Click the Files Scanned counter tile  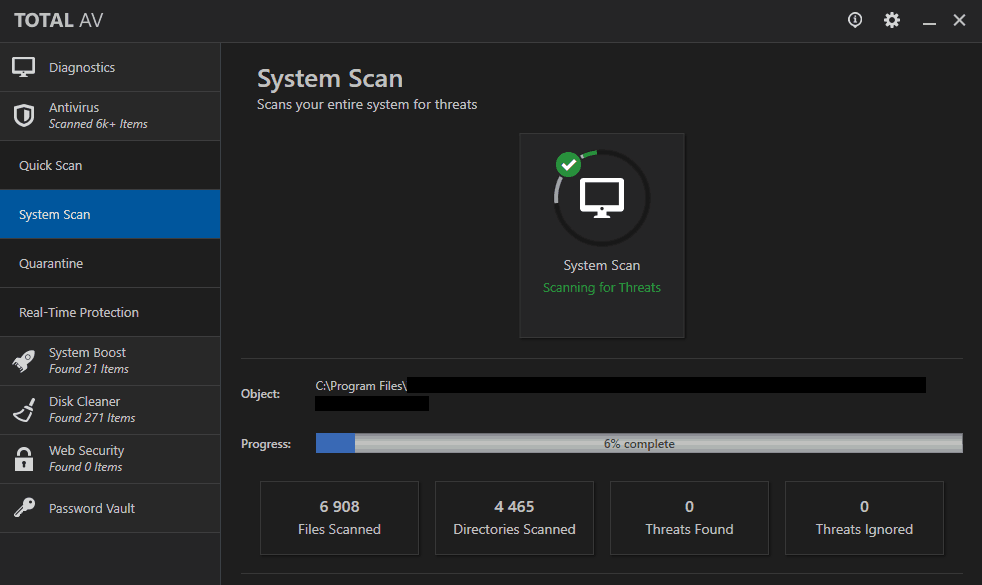pyautogui.click(x=339, y=517)
